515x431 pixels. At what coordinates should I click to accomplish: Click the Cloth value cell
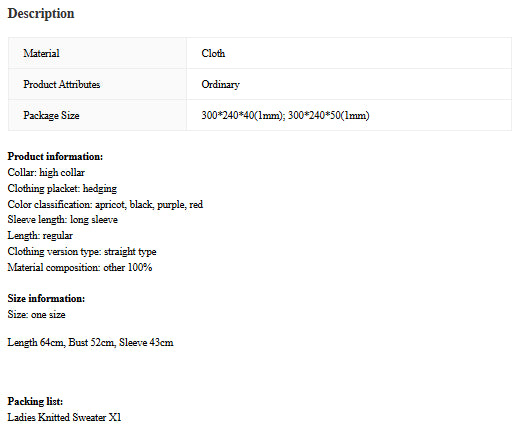(x=349, y=53)
